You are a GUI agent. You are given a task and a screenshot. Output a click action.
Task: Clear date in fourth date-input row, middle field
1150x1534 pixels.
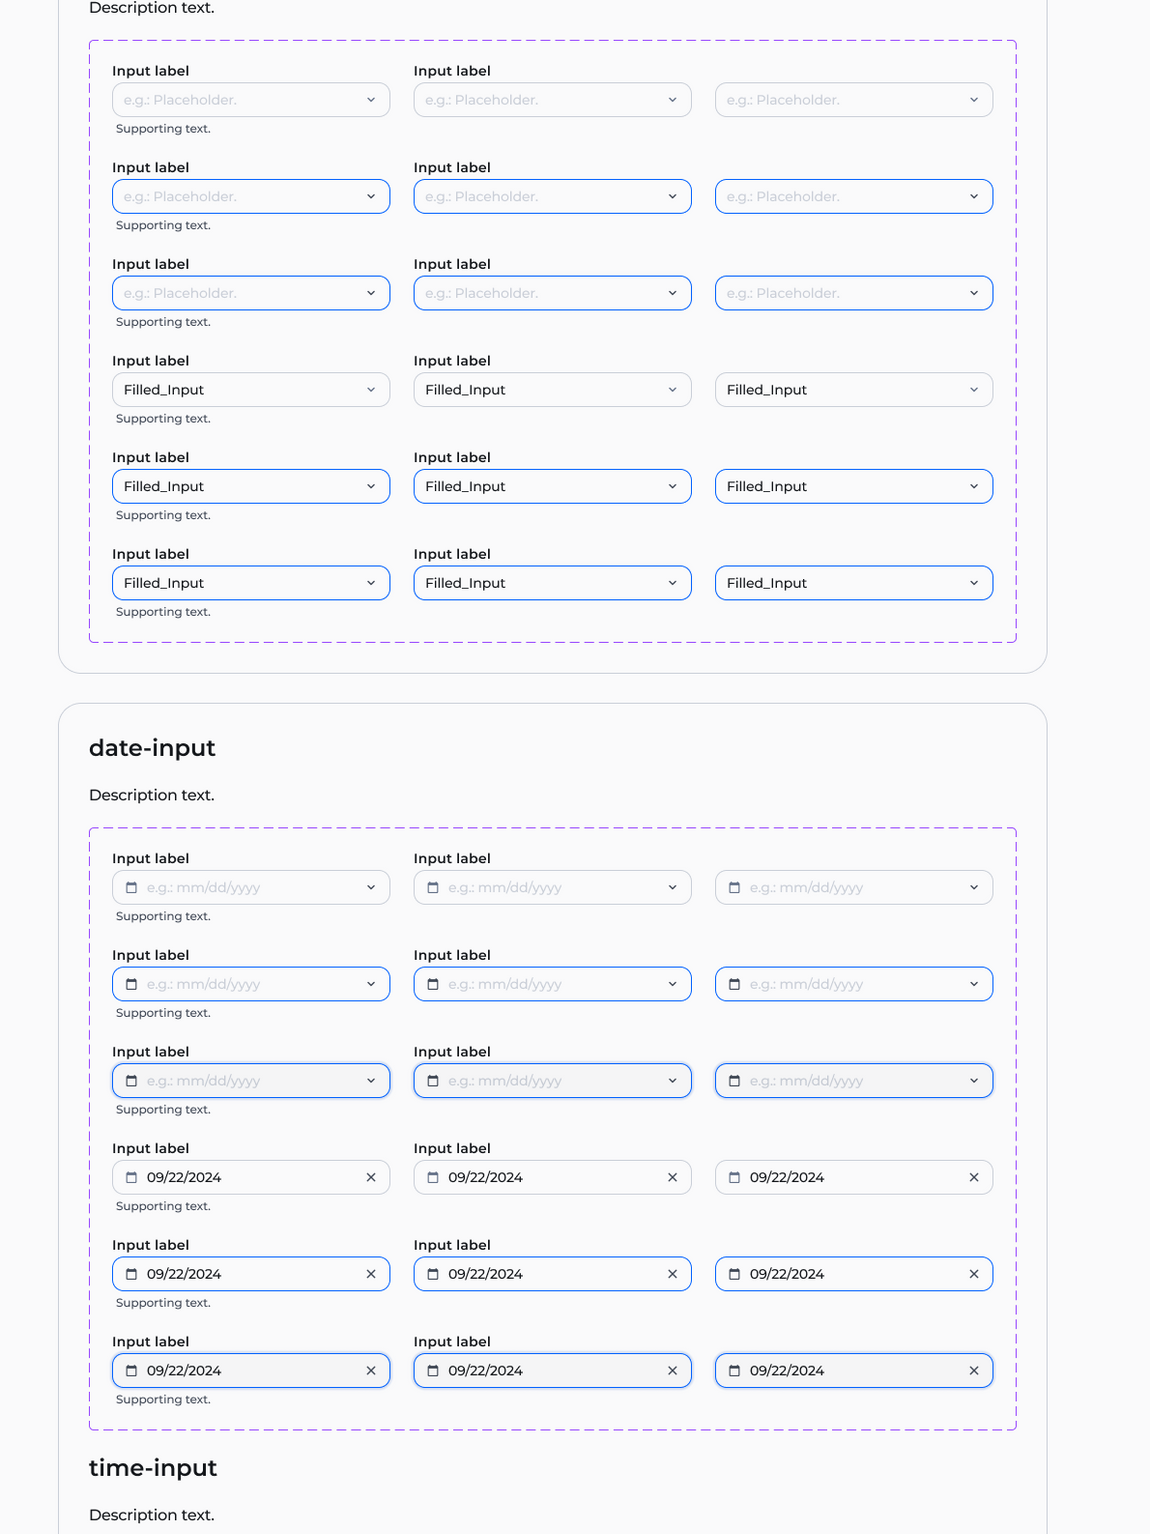[x=672, y=1178]
